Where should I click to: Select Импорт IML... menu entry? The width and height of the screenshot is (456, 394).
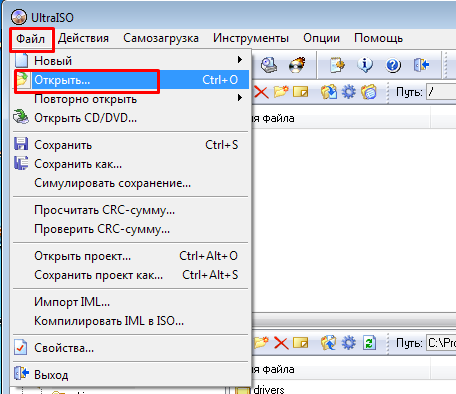(x=131, y=302)
